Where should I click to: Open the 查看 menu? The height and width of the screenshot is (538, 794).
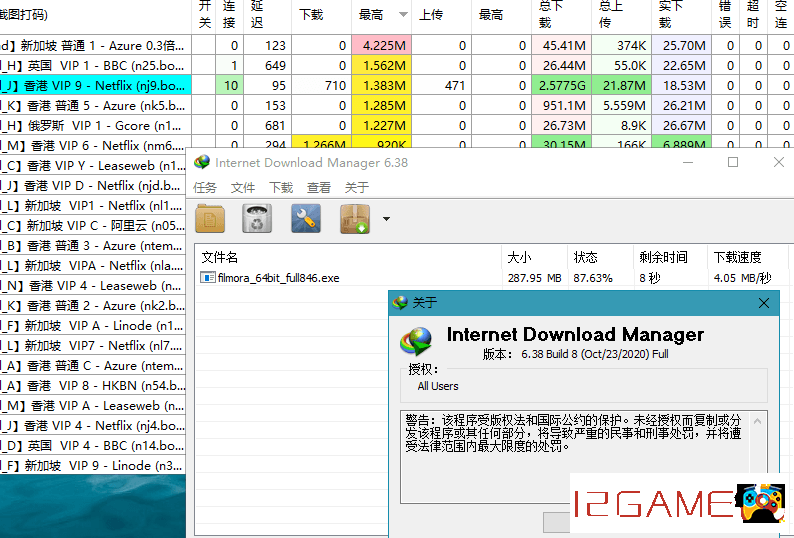[319, 187]
